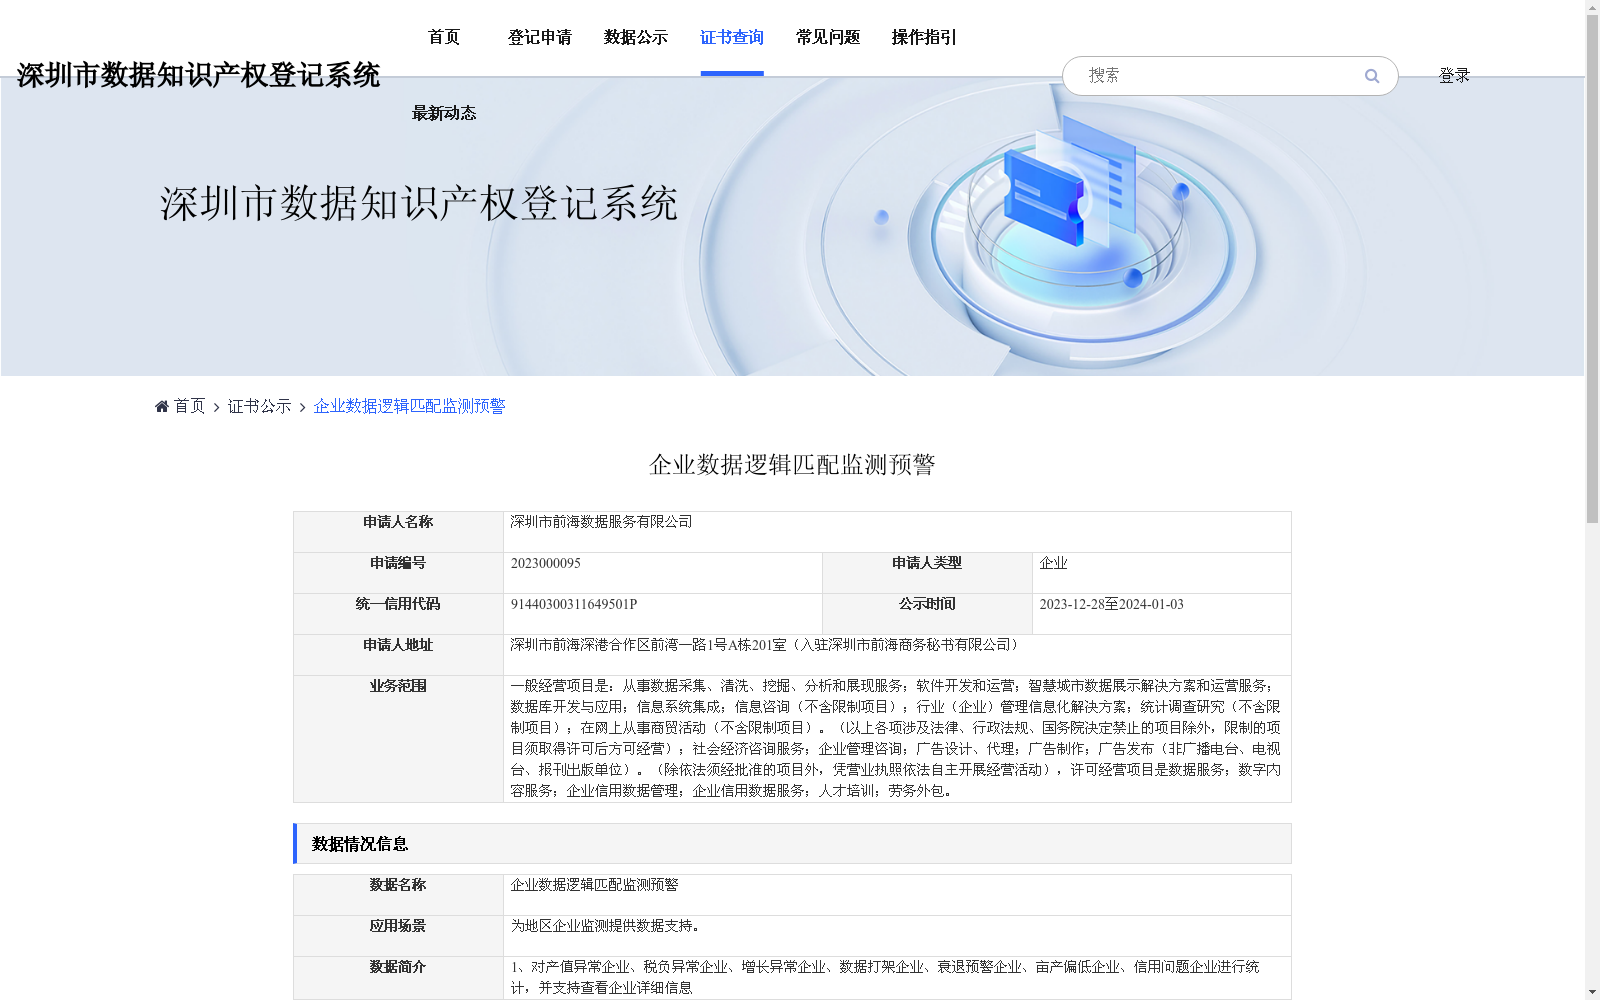Click the 统一信用代码 label cell
The image size is (1600, 1000).
coord(398,614)
